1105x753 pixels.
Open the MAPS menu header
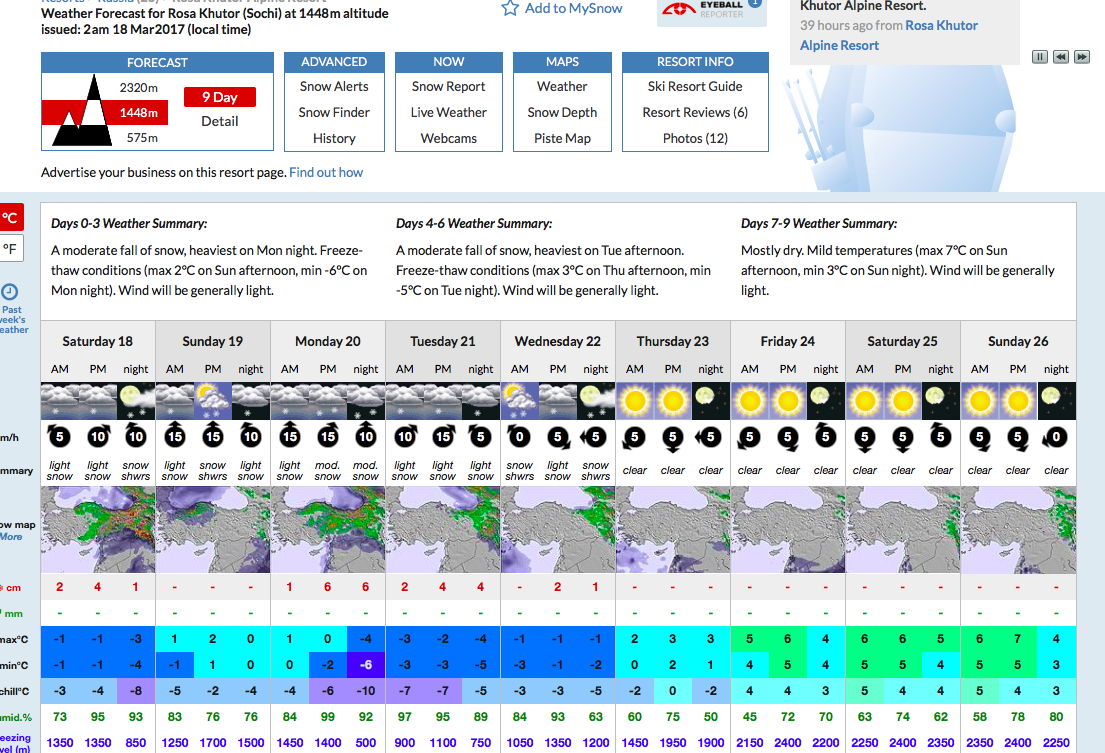[x=562, y=62]
